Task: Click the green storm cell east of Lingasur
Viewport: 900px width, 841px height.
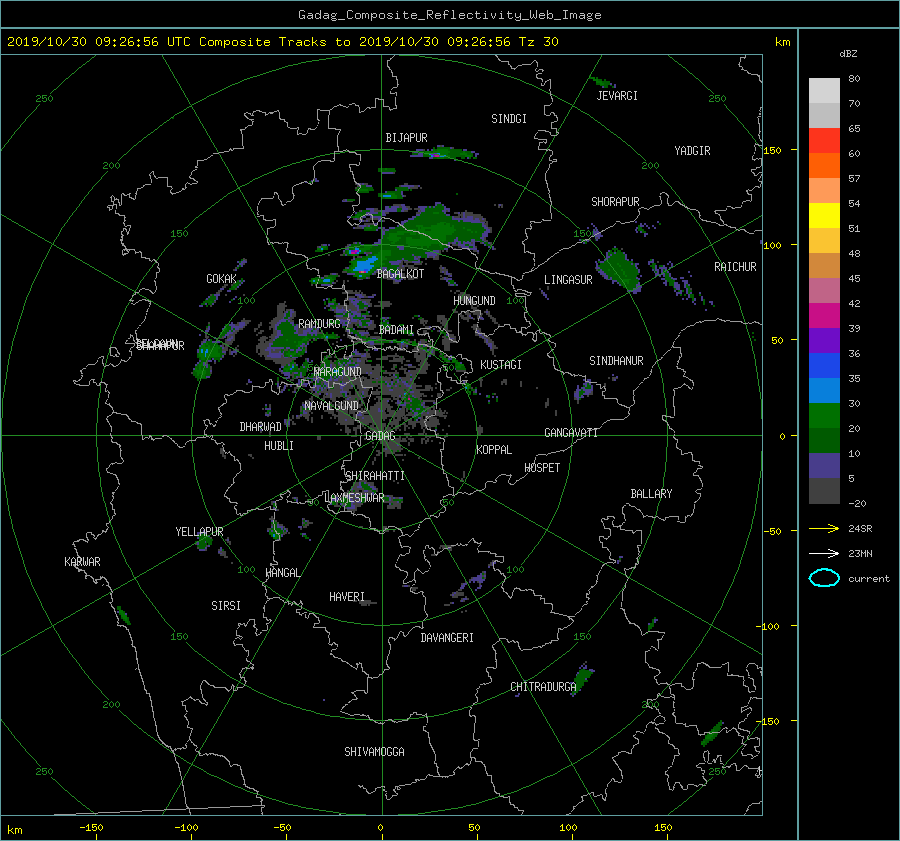Action: (x=619, y=269)
